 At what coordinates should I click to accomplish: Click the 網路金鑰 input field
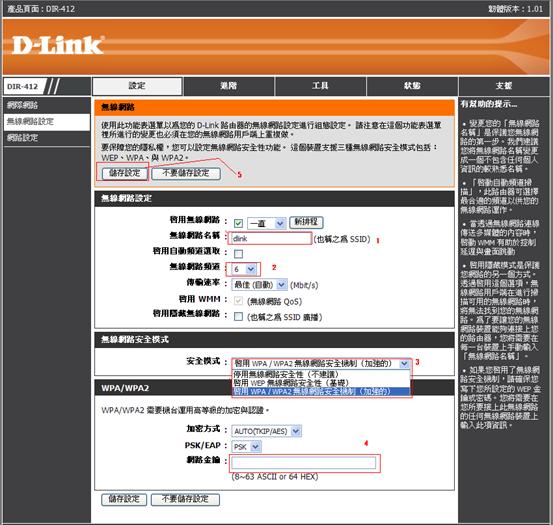304,463
